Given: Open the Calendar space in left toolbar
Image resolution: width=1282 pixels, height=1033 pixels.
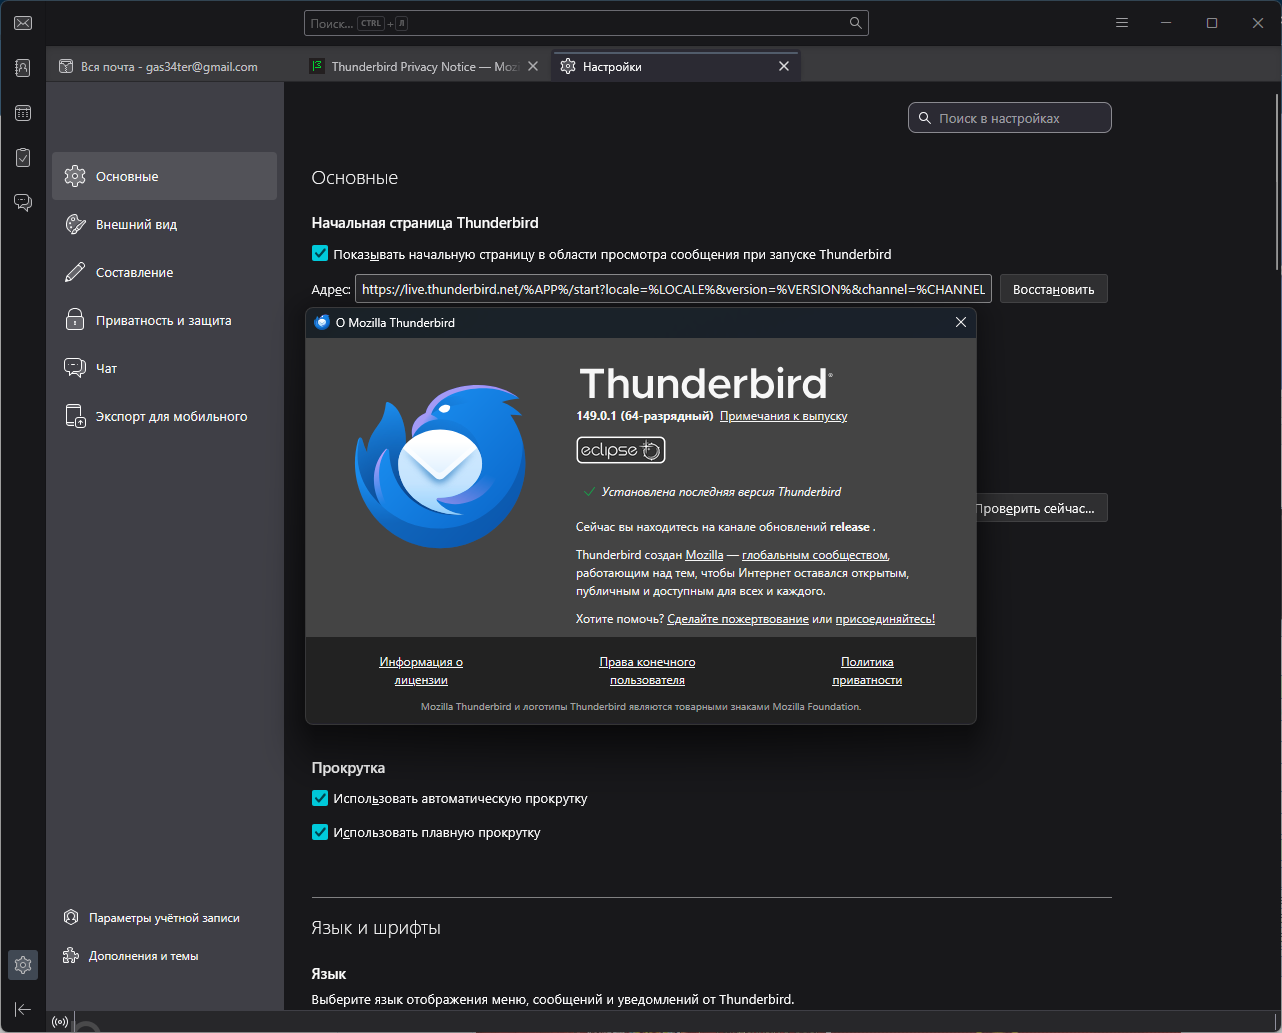Looking at the screenshot, I should click(x=23, y=113).
